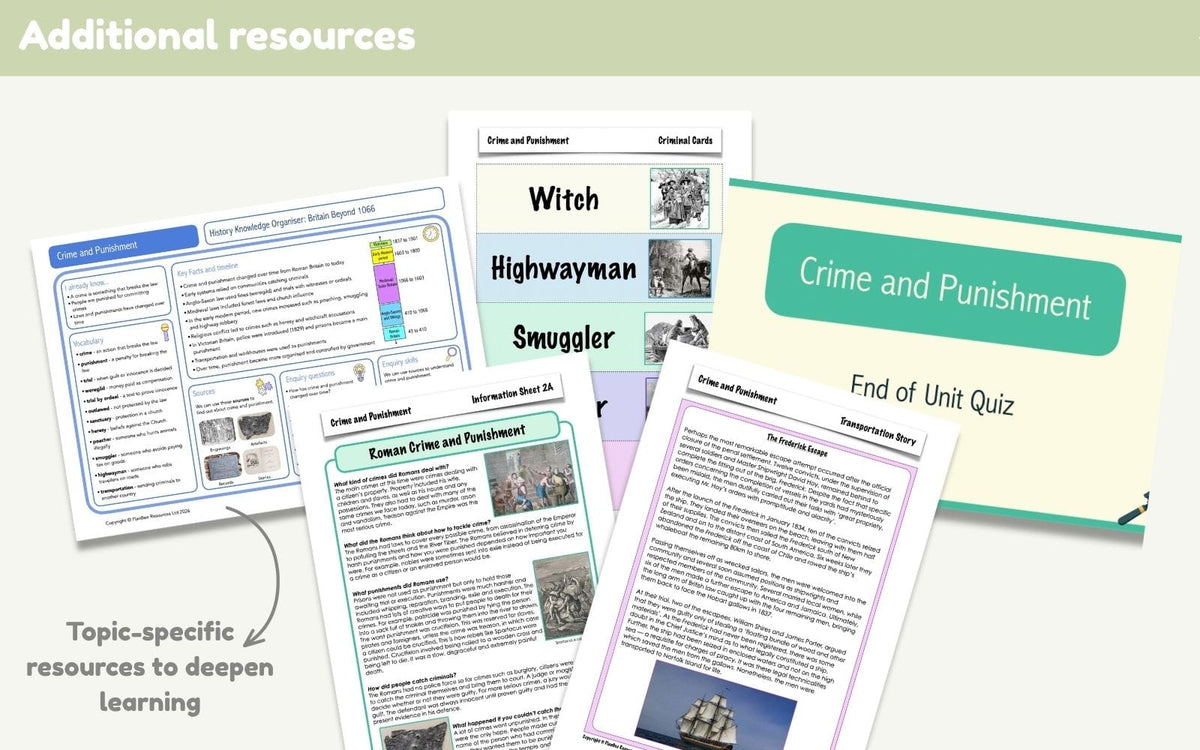Click the 'Enquiry questions' heading
This screenshot has height=750, width=1200.
[310, 376]
